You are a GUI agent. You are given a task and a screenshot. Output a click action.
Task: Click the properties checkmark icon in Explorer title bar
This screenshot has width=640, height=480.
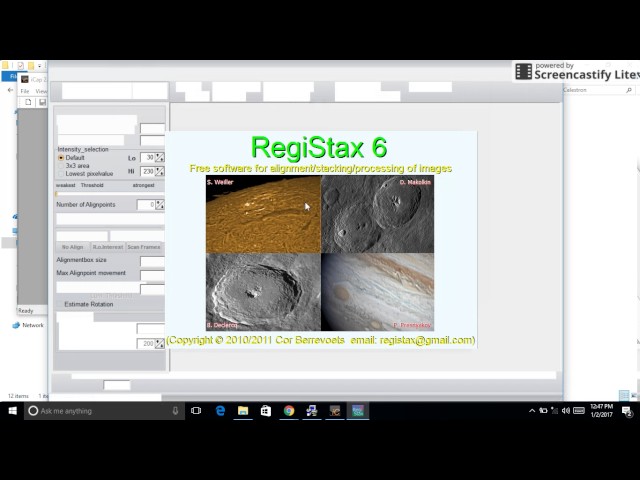click(x=20, y=66)
